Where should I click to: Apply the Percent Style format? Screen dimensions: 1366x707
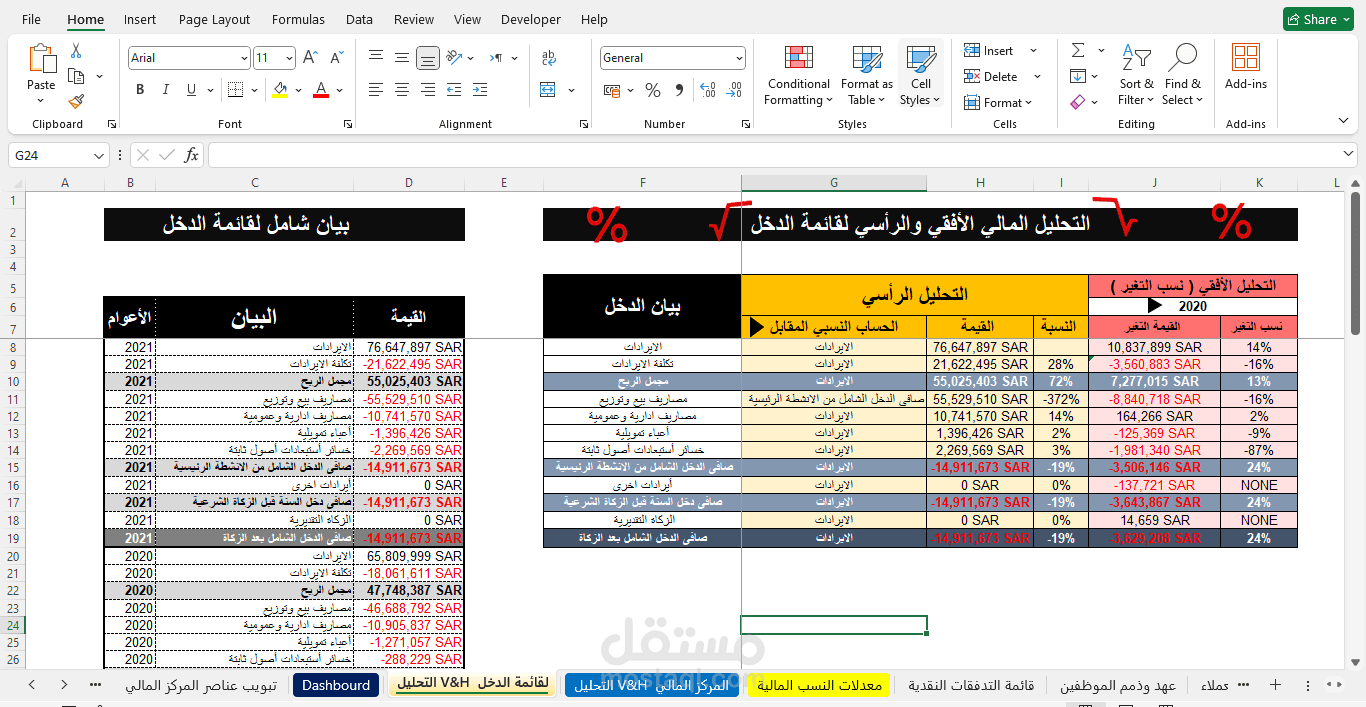[x=653, y=90]
